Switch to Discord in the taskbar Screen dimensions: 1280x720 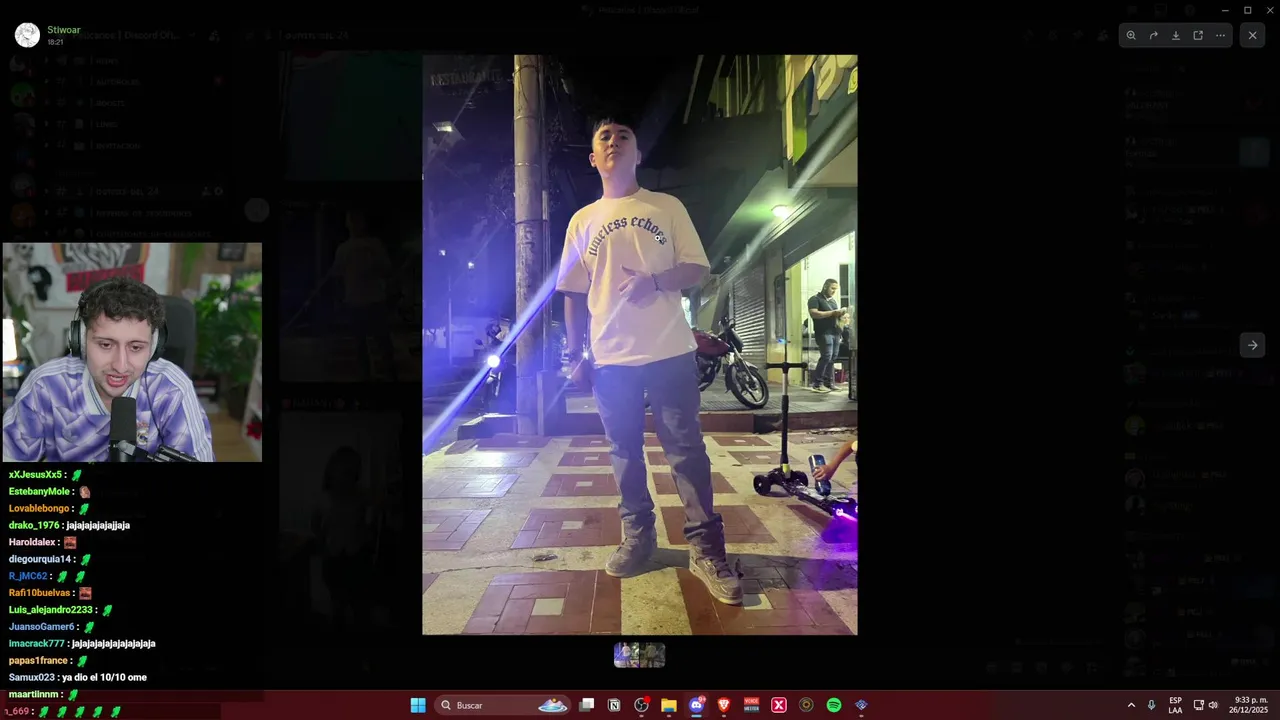[x=697, y=705]
